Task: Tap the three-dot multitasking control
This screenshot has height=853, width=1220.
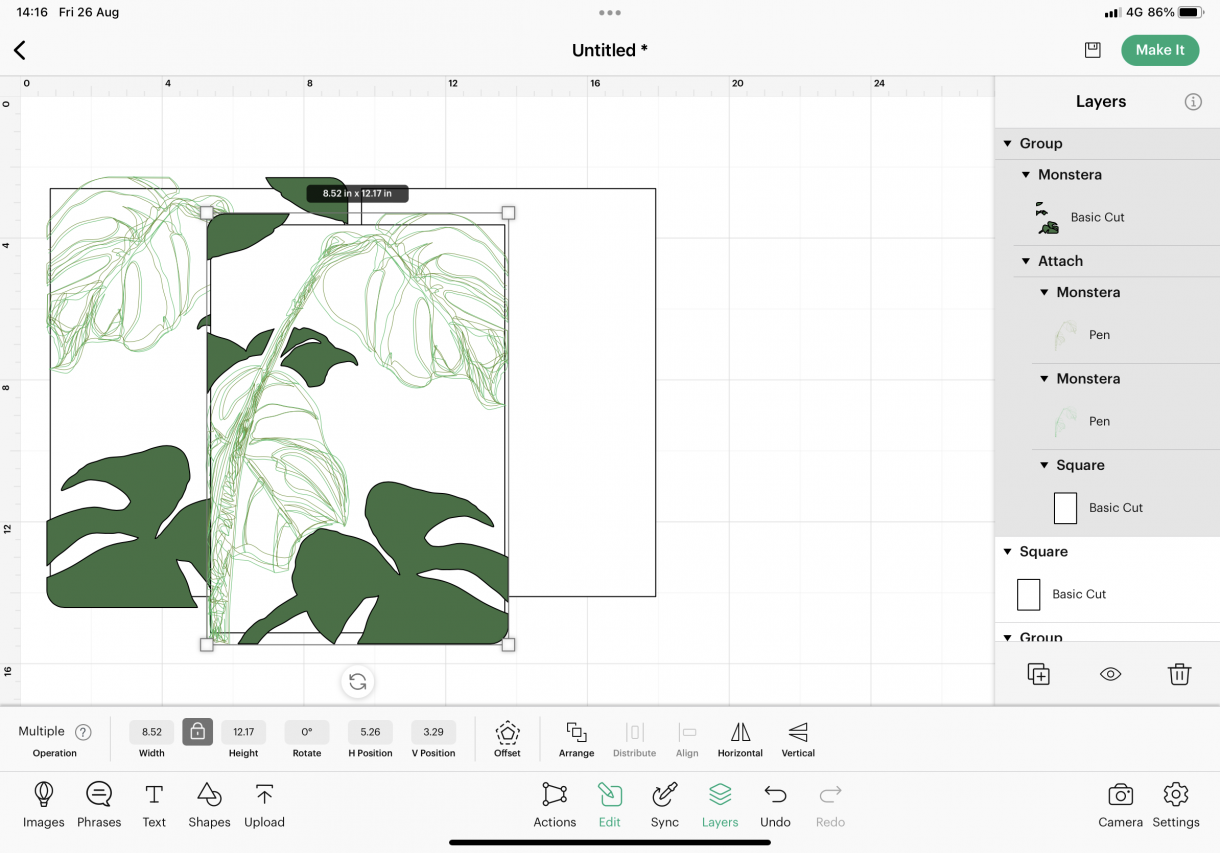Action: click(x=610, y=13)
